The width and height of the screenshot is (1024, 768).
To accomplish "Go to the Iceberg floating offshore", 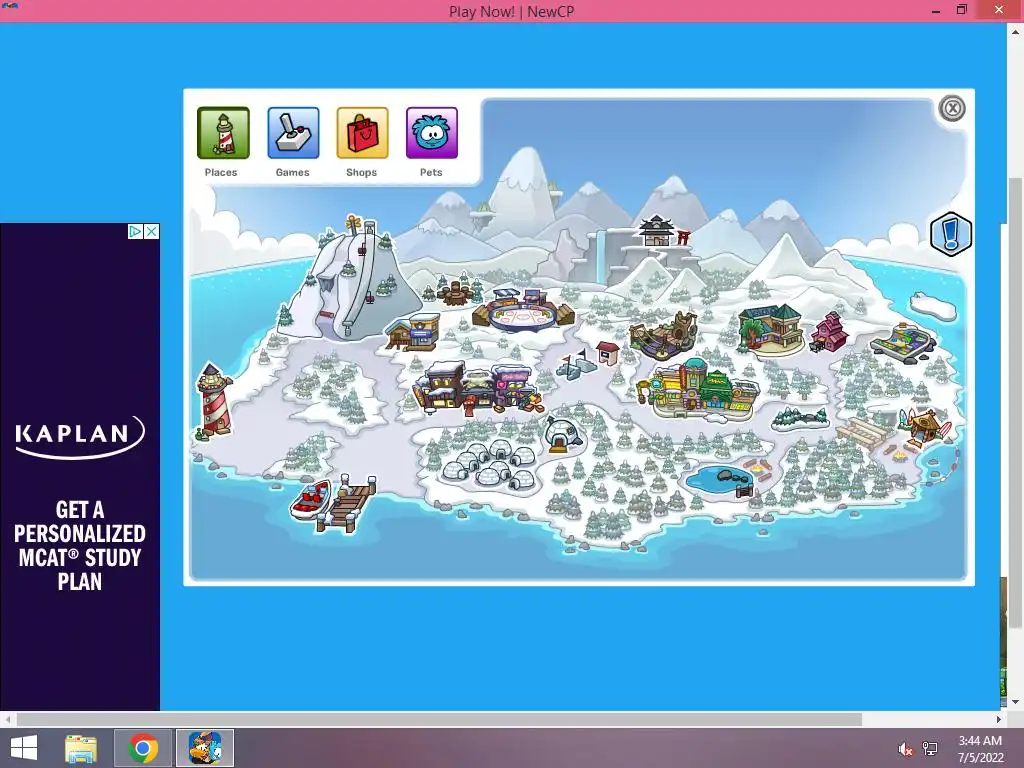I will (933, 305).
